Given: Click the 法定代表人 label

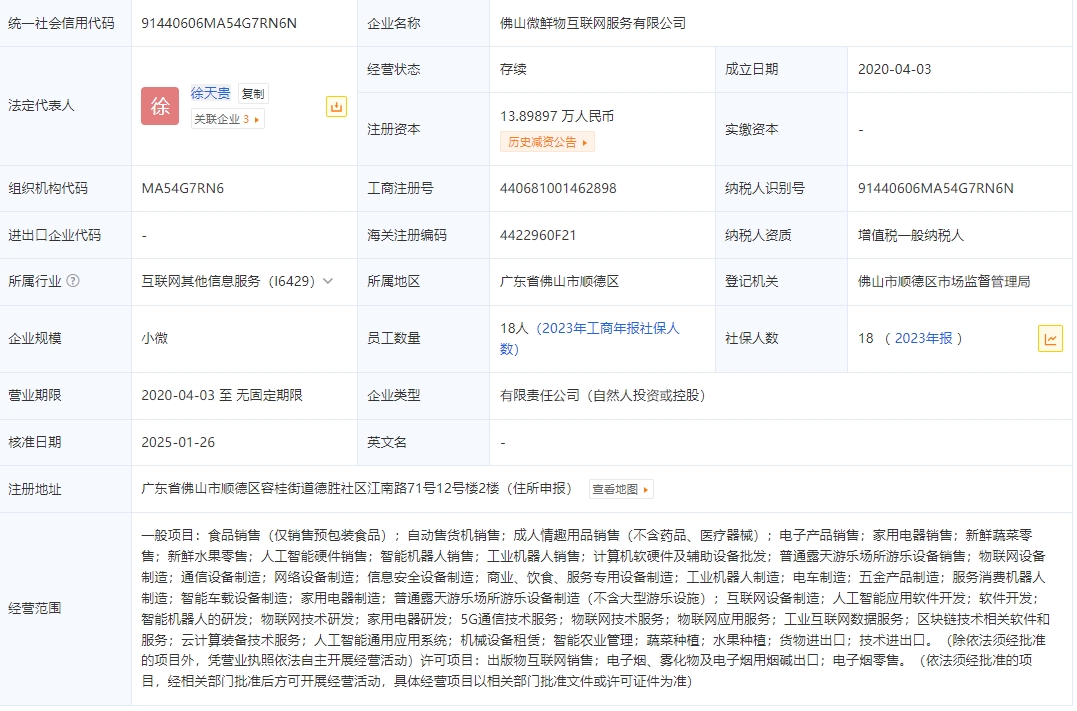Looking at the screenshot, I should (x=41, y=106).
